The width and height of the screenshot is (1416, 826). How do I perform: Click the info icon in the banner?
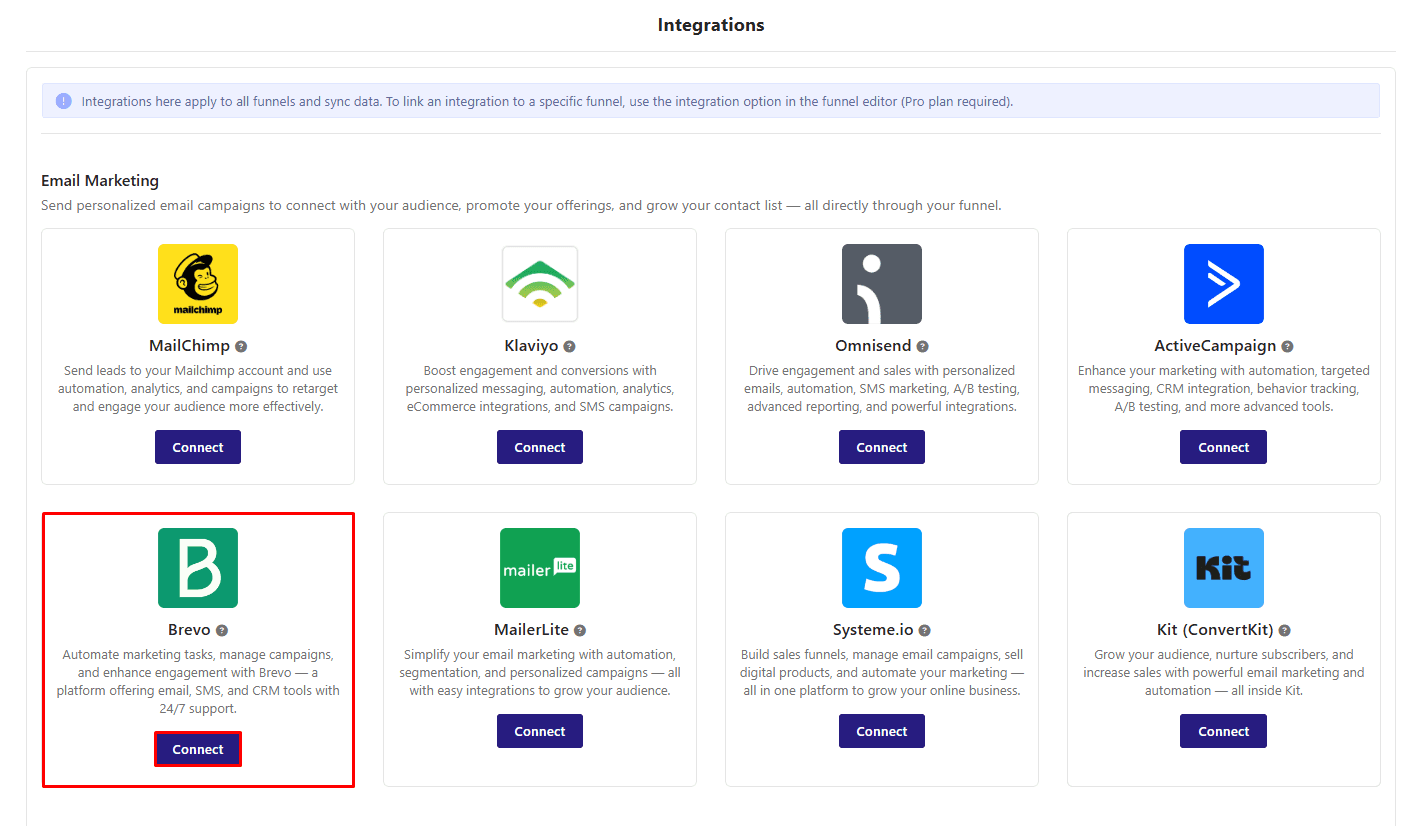(63, 101)
